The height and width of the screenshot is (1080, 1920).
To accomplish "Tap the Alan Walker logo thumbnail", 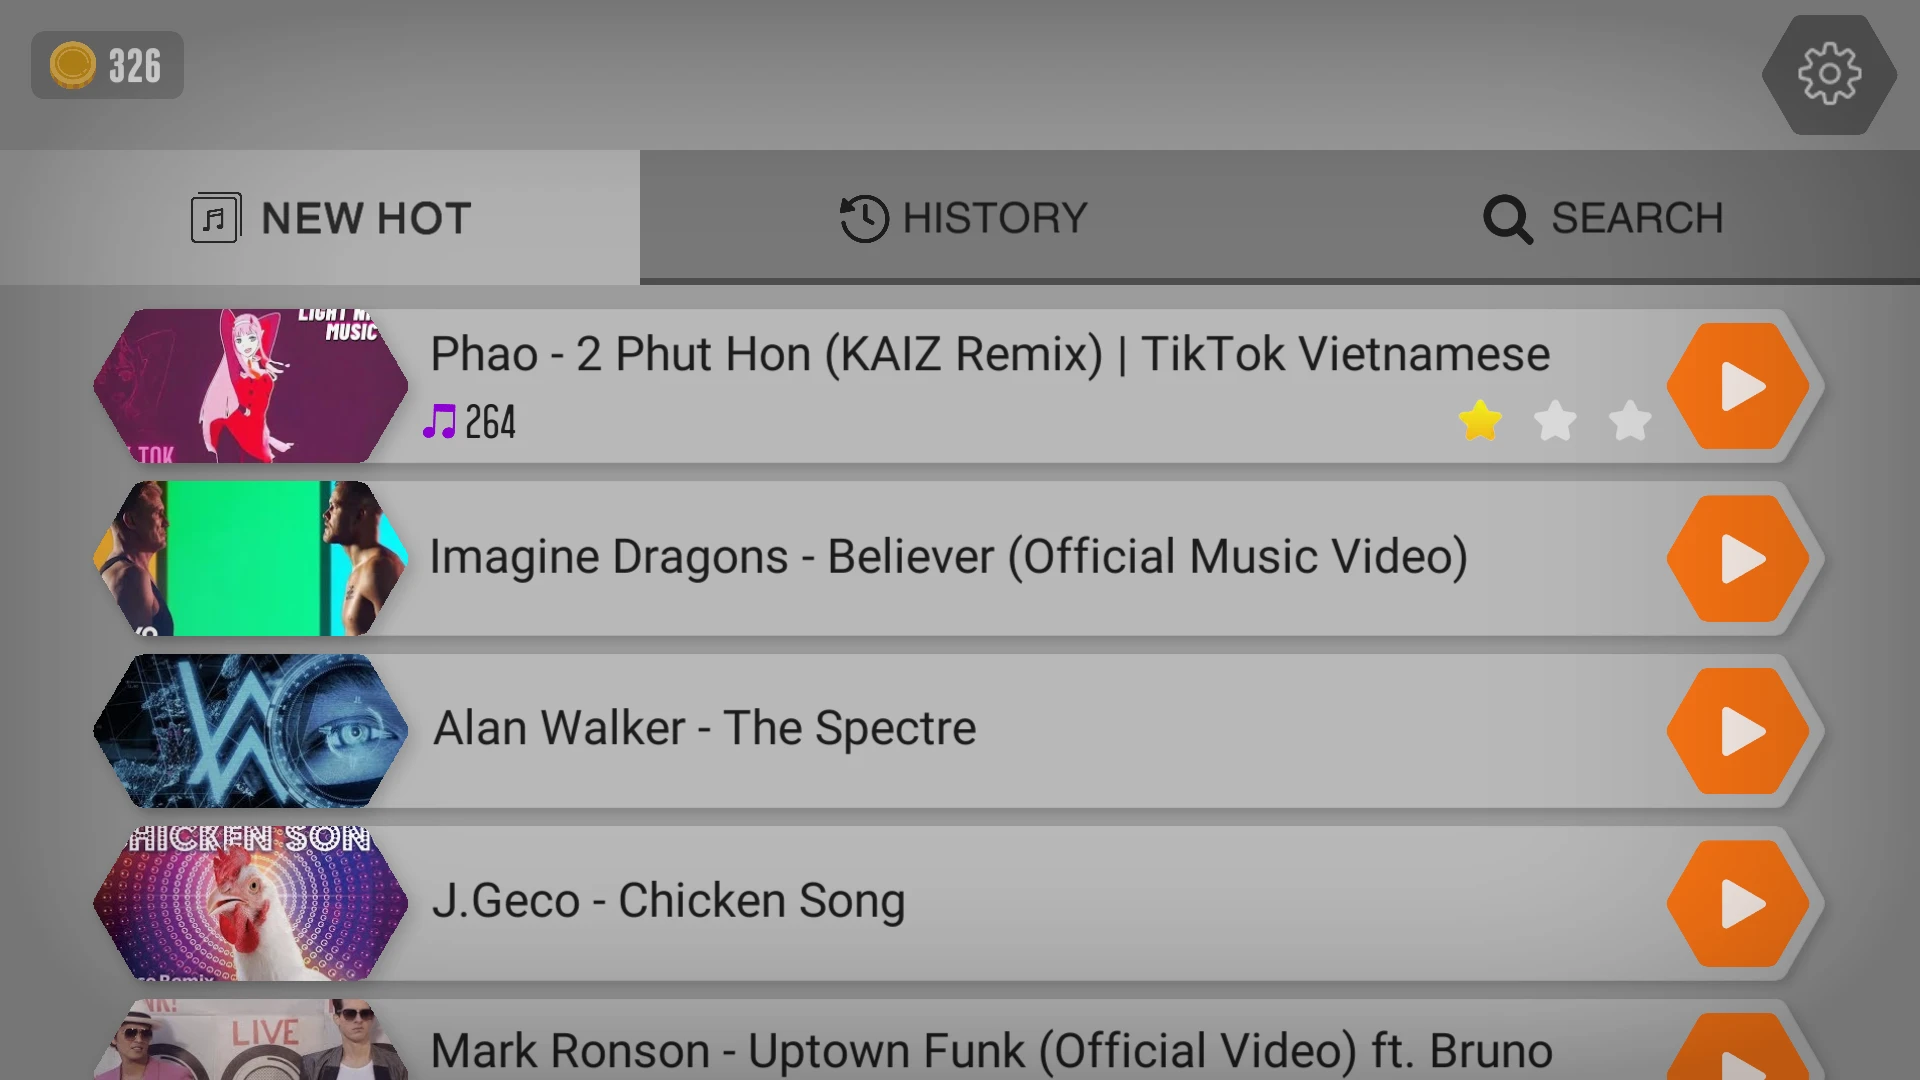I will (250, 731).
